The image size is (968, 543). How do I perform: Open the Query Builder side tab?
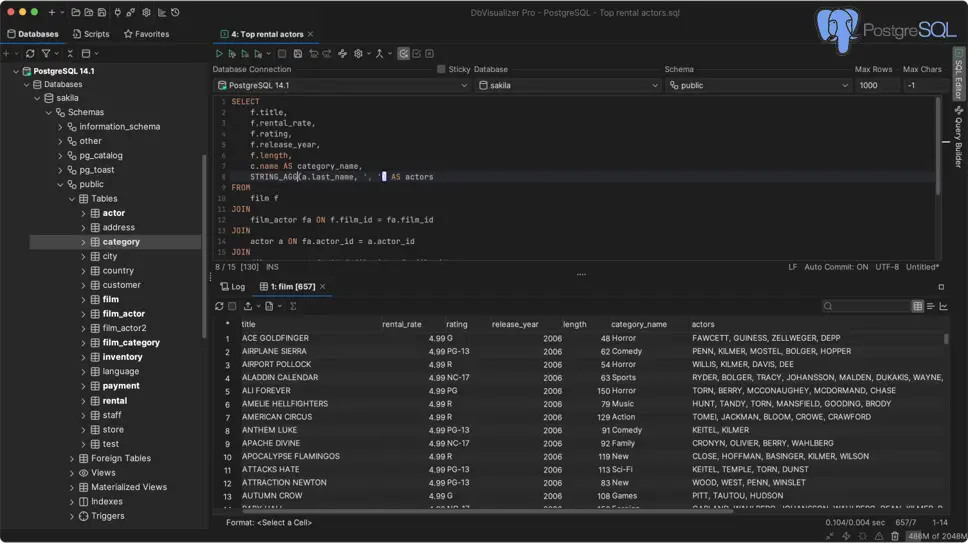[959, 137]
